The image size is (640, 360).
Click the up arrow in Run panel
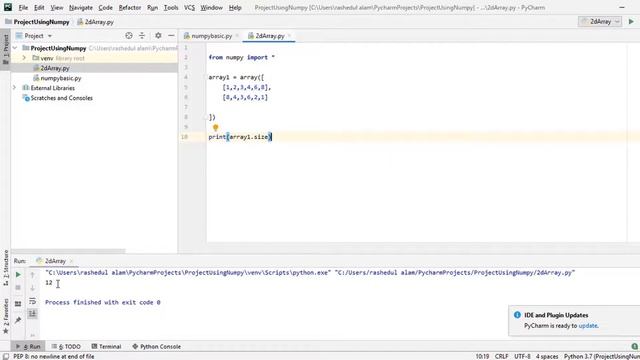click(33, 275)
